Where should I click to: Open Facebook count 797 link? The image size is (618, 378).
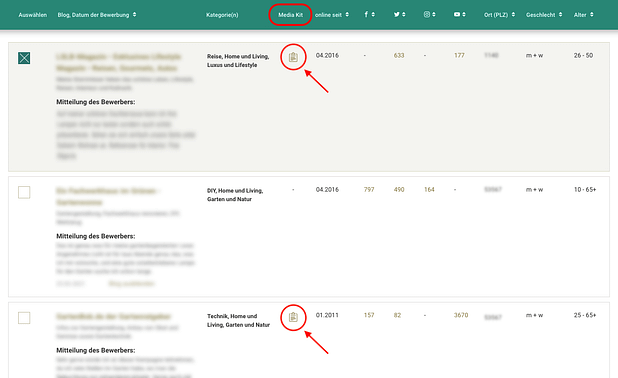pyautogui.click(x=369, y=190)
